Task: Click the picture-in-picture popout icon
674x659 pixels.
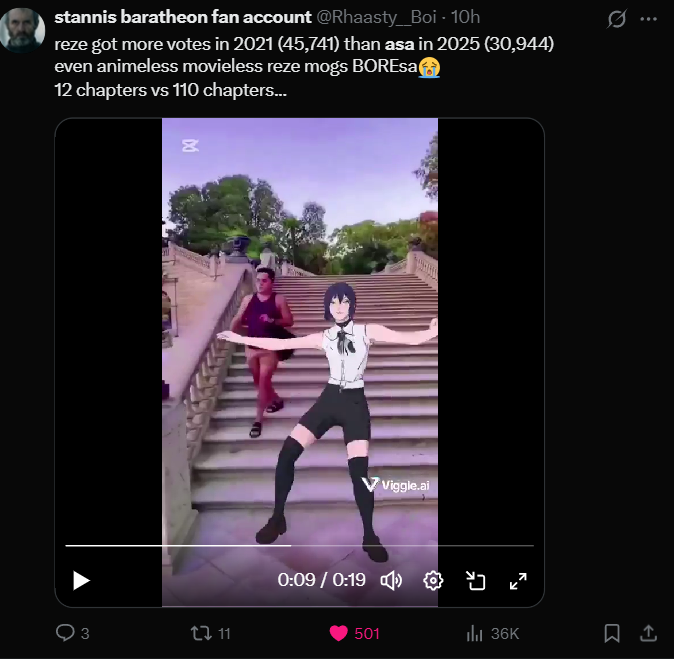Action: point(475,581)
